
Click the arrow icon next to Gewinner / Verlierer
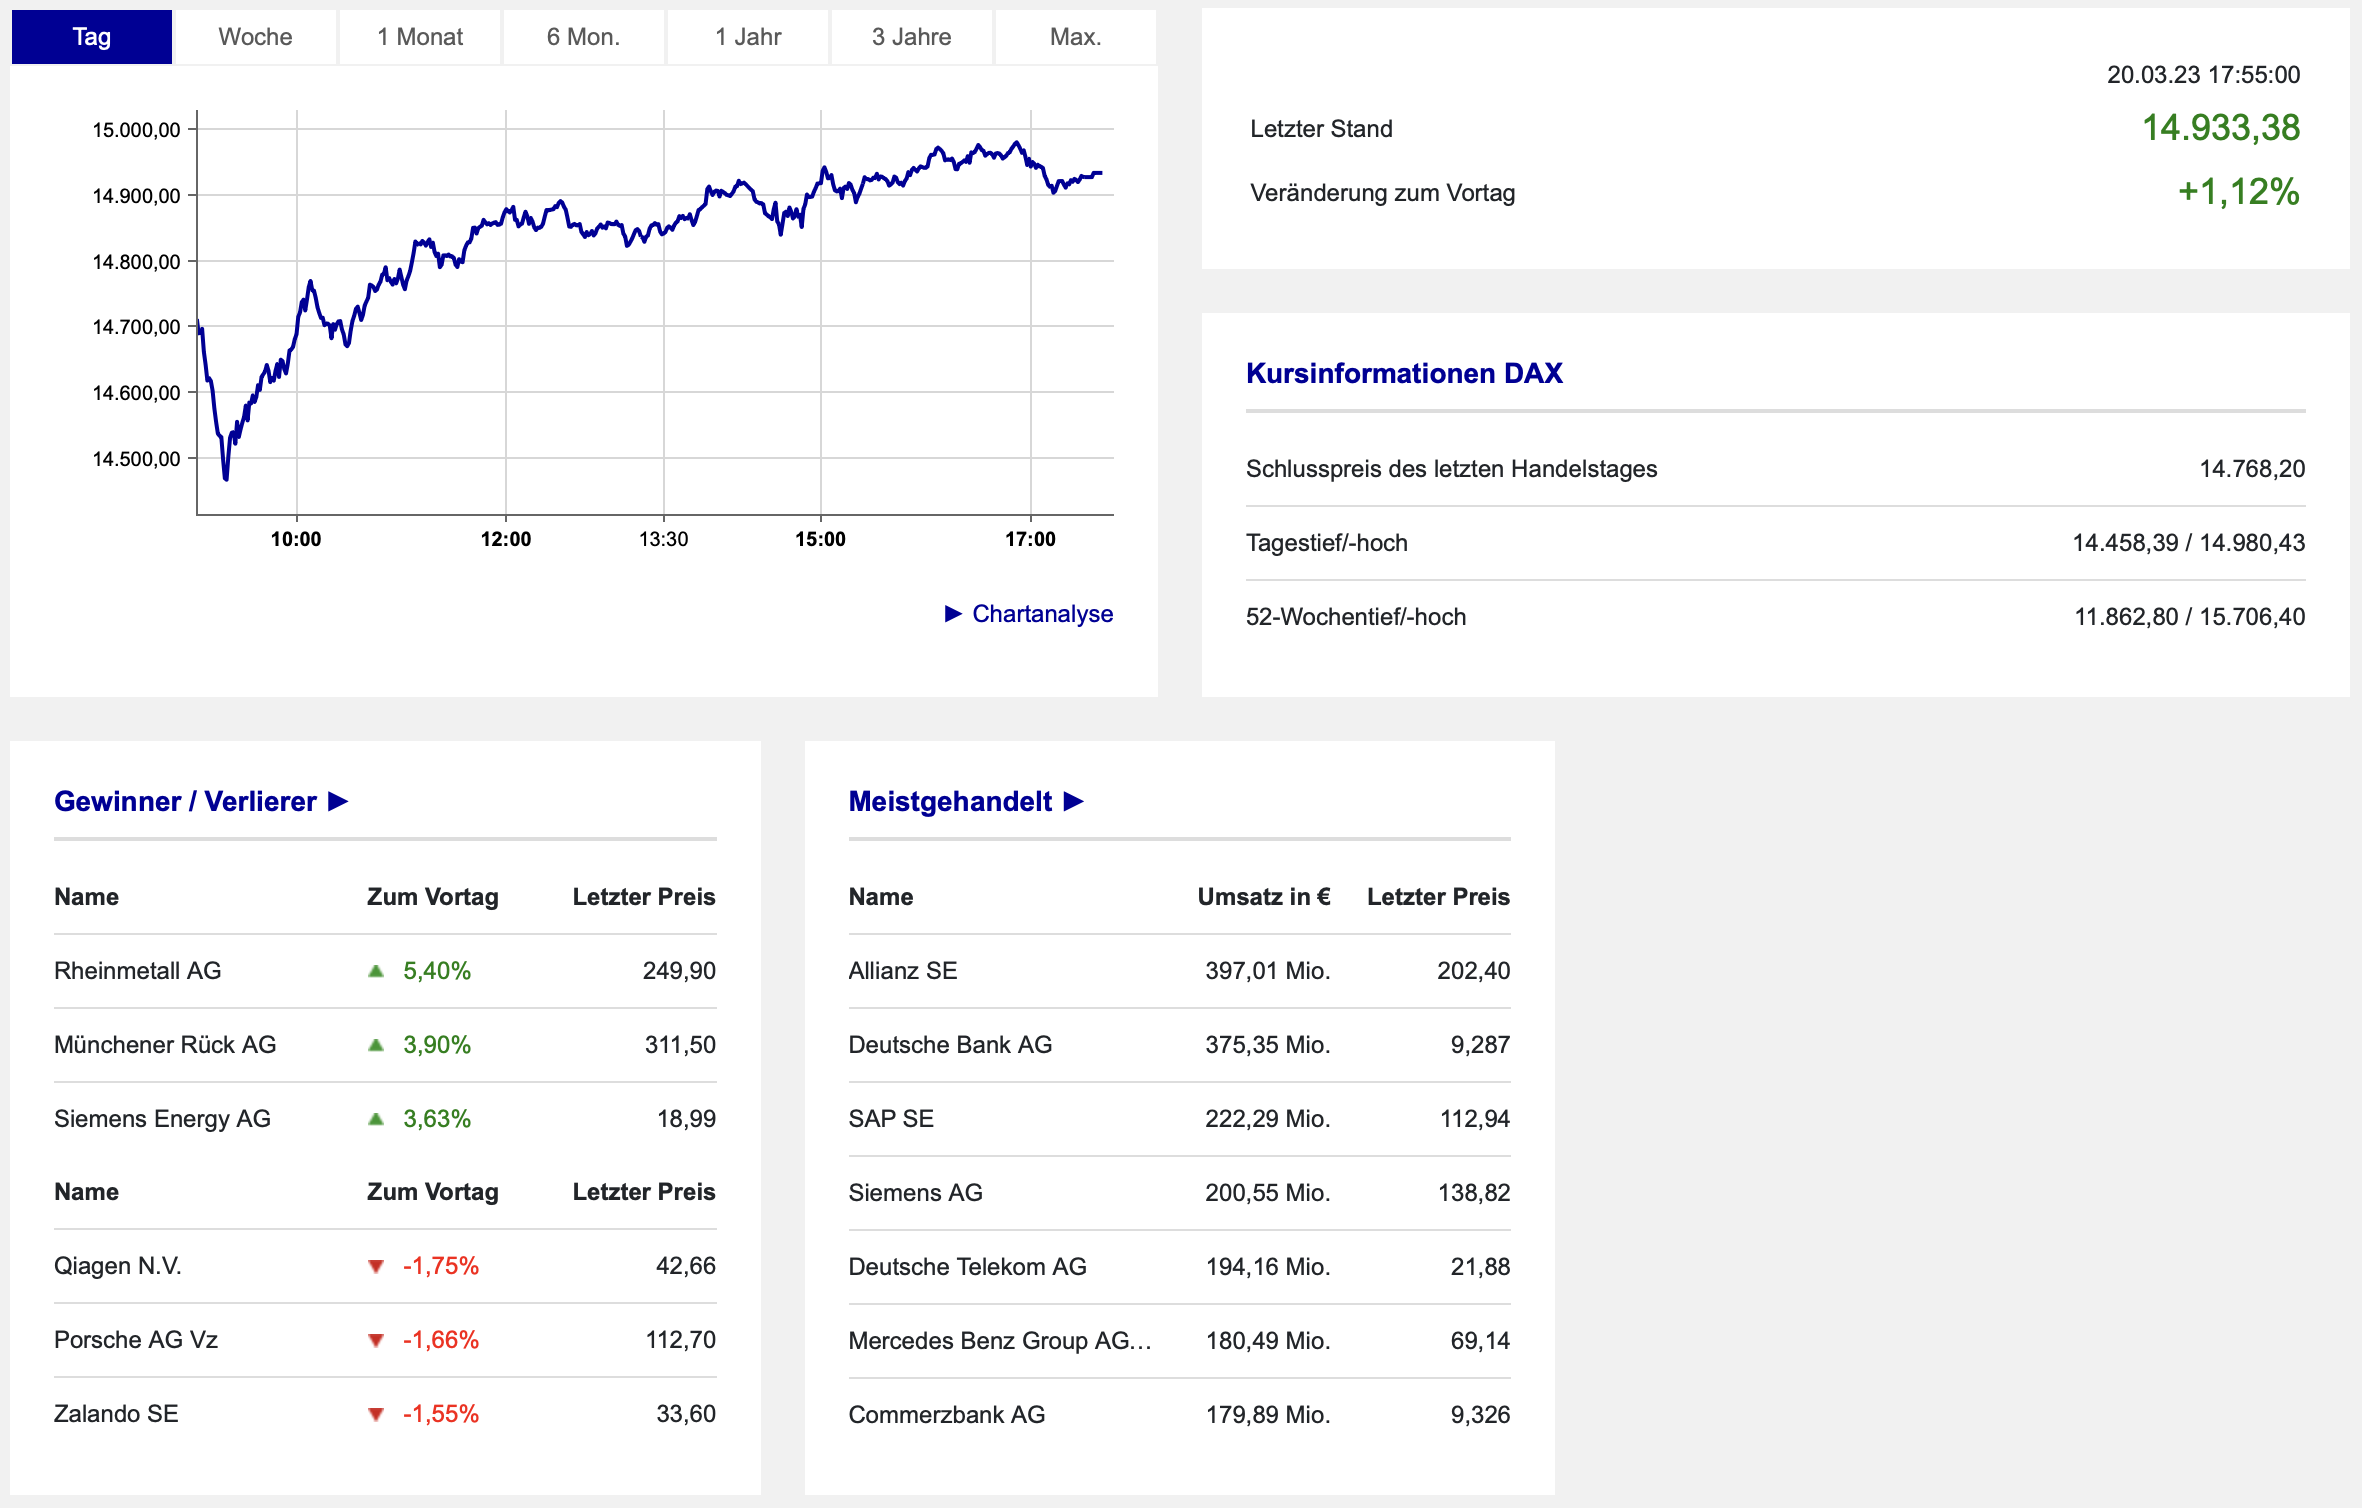pos(338,801)
